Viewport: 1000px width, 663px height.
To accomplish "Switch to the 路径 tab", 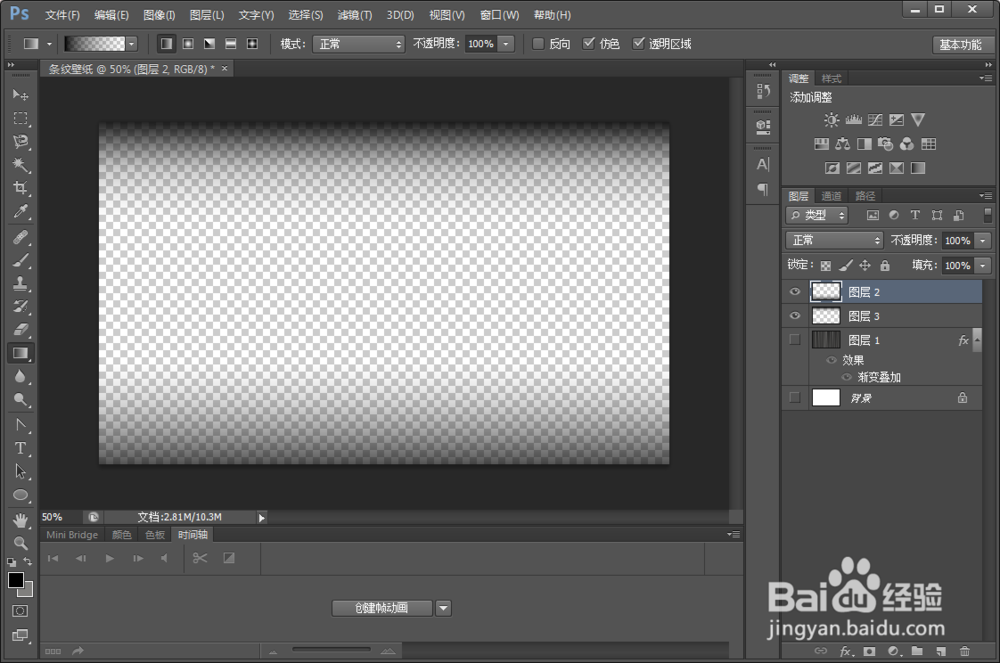I will coord(865,196).
